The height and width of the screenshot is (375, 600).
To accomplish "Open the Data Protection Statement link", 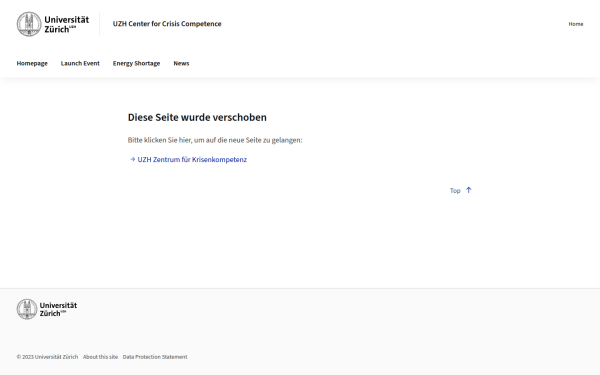I will [x=155, y=357].
